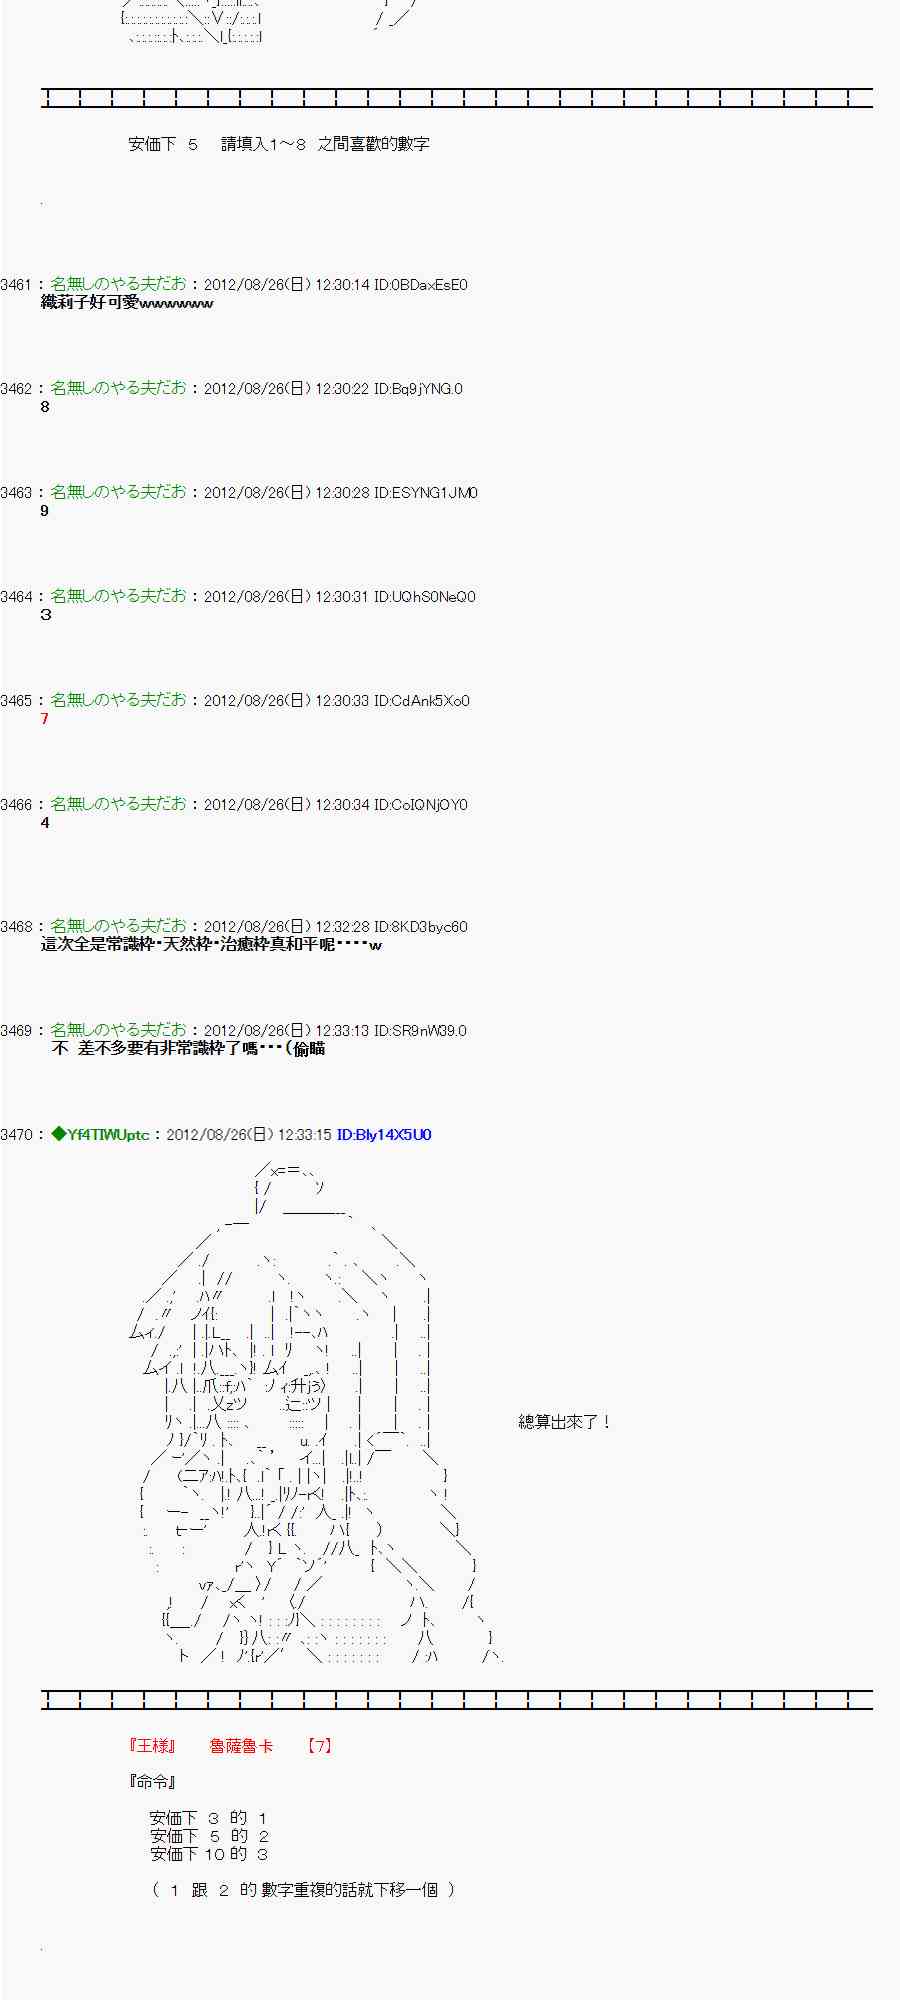Click the timestamp on post 3470
The image size is (900, 2000).
[x=247, y=1135]
